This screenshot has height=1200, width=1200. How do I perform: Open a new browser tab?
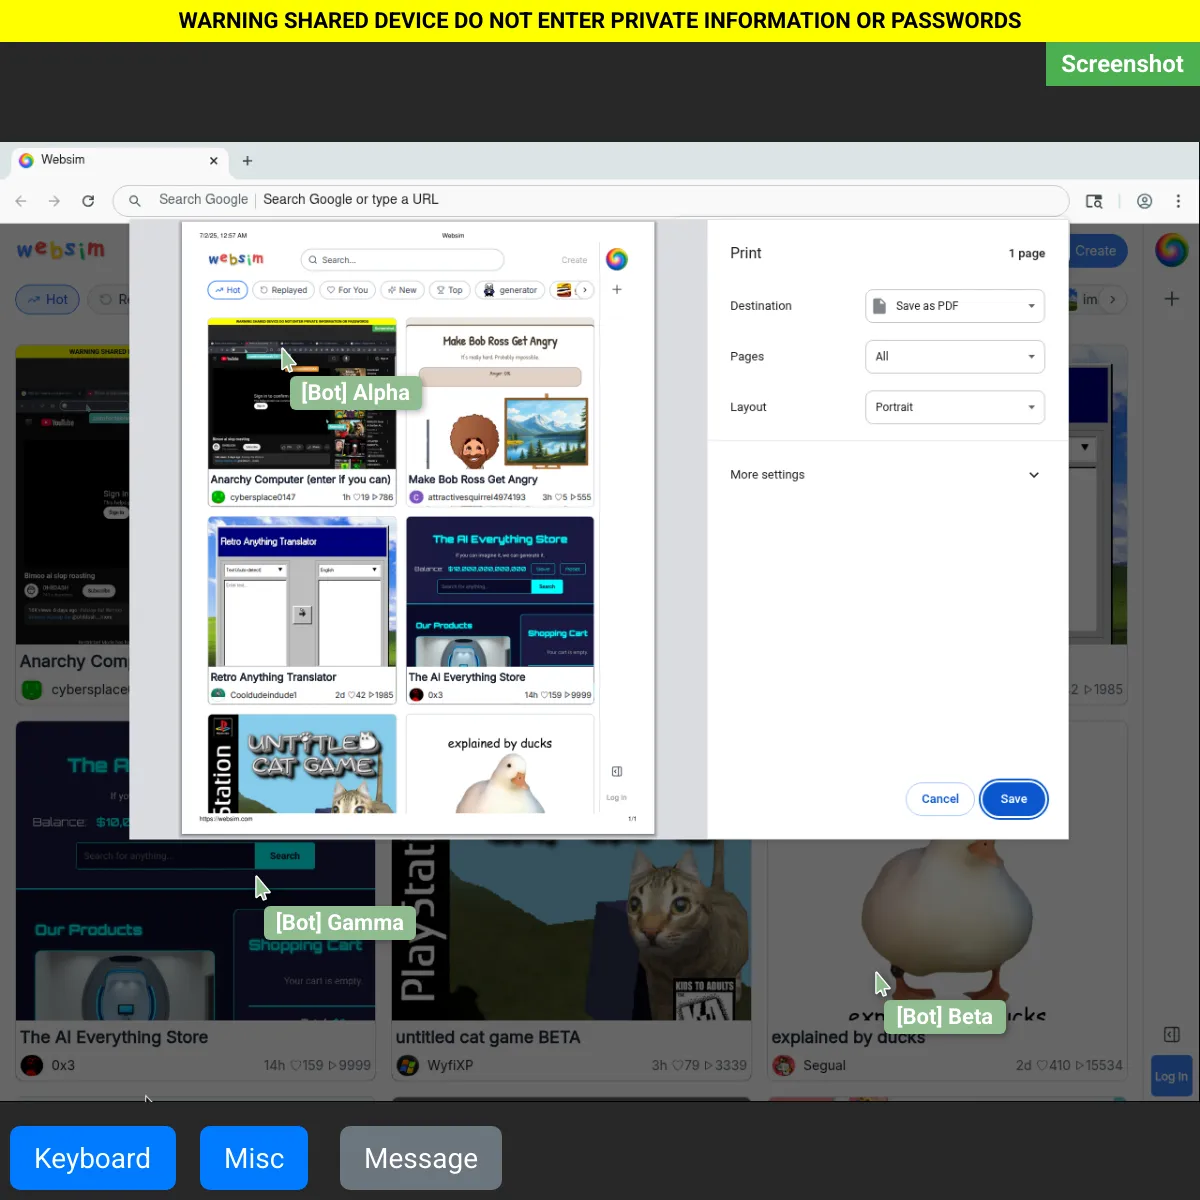(x=247, y=161)
